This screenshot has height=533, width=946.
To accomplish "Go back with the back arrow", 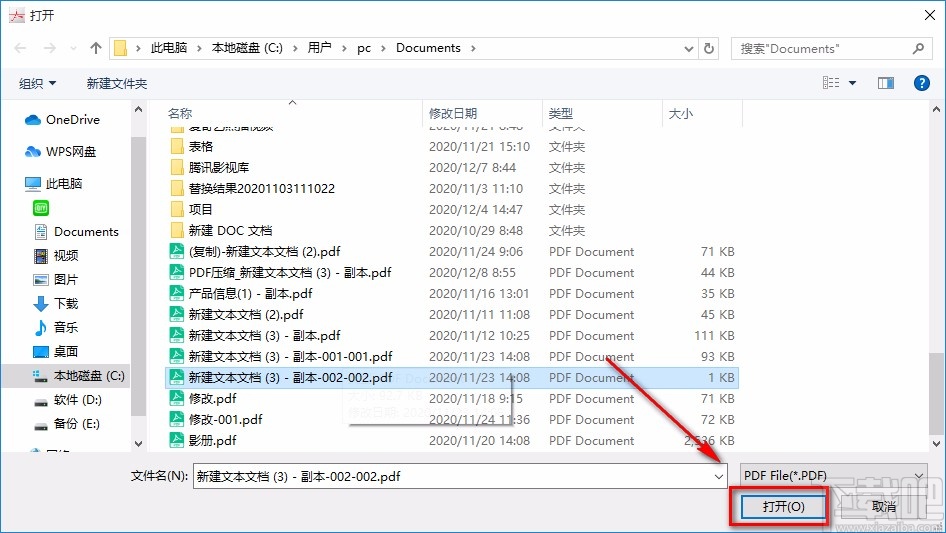I will (x=20, y=48).
